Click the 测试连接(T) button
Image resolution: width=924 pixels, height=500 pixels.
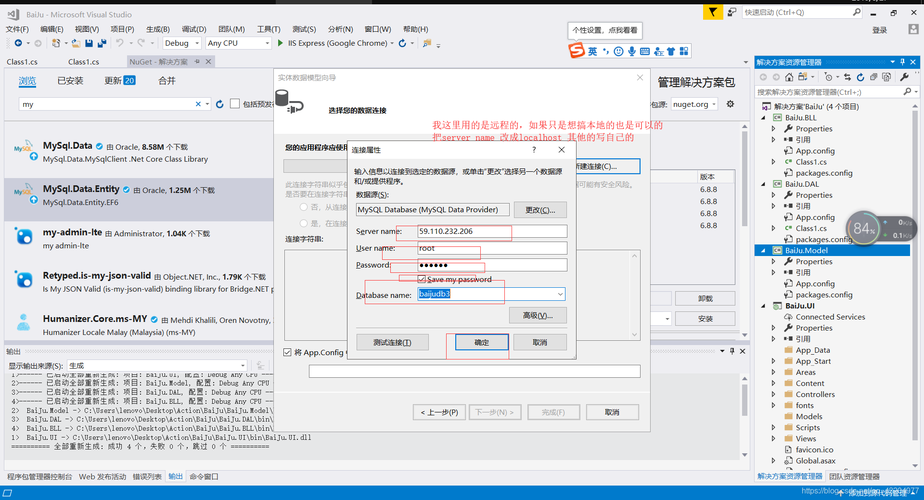click(x=392, y=343)
